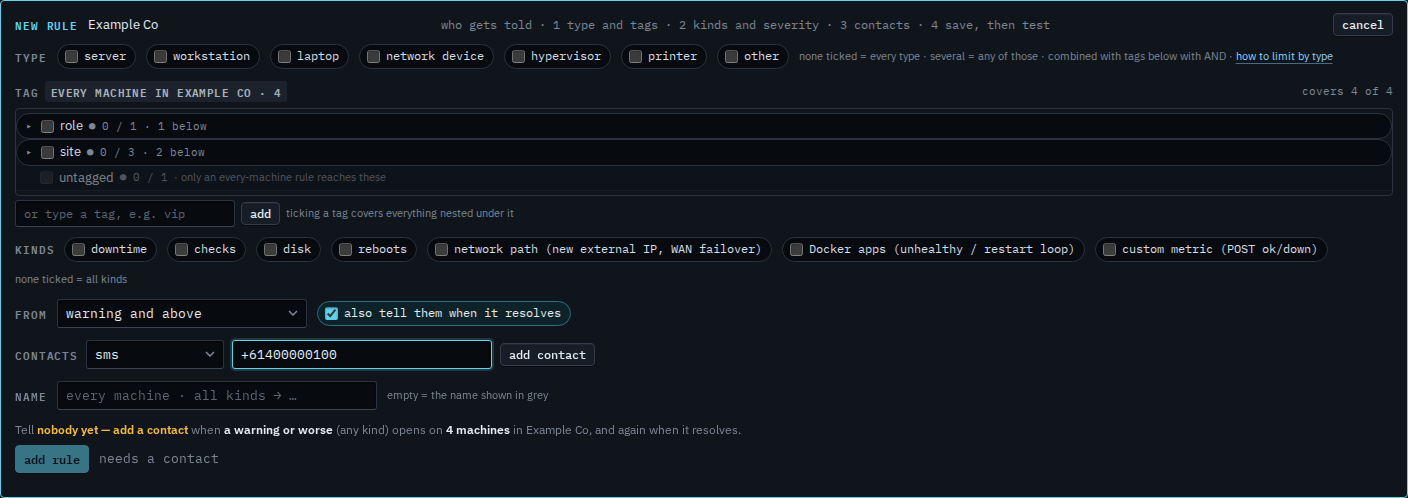The height and width of the screenshot is (498, 1408).
Task: Click 'every machine in Example Co · 4' chip
Action: point(166,92)
